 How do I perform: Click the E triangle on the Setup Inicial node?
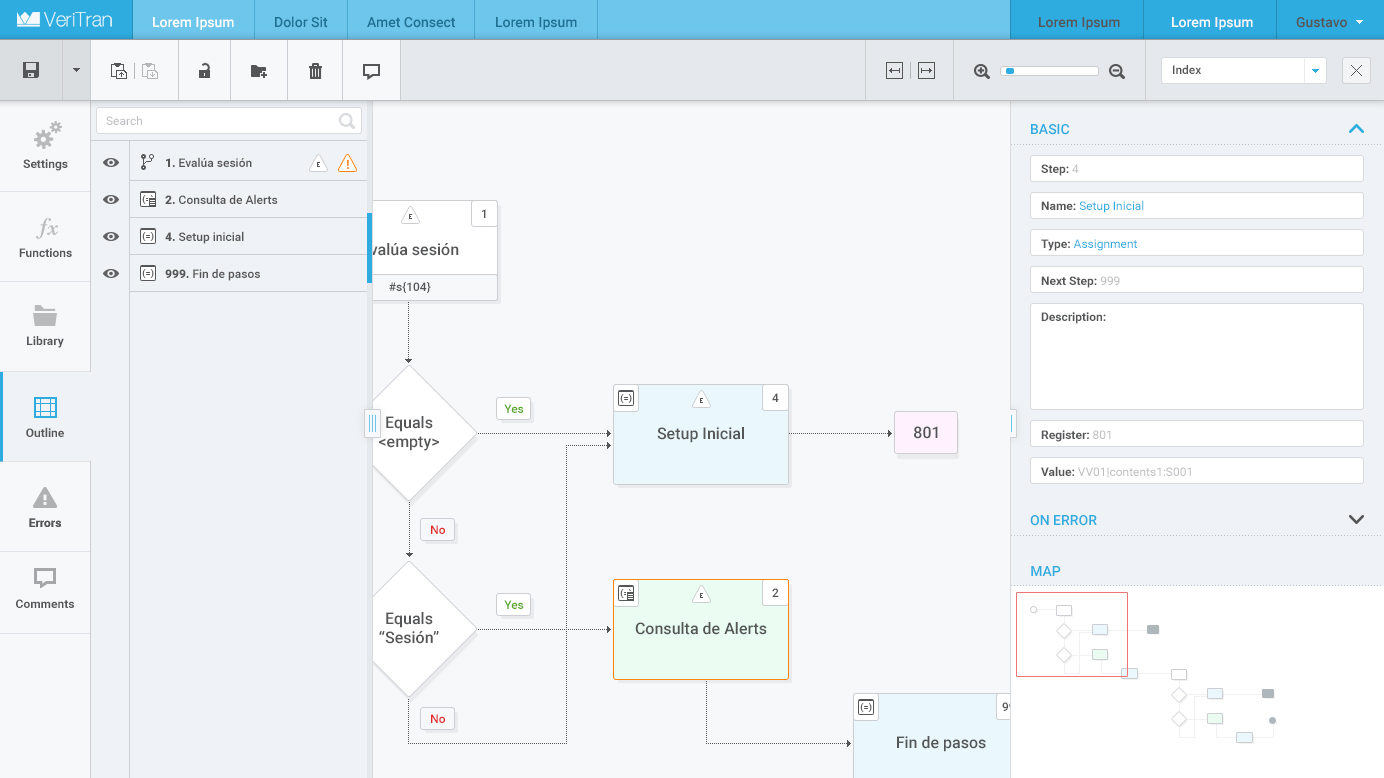tap(701, 399)
